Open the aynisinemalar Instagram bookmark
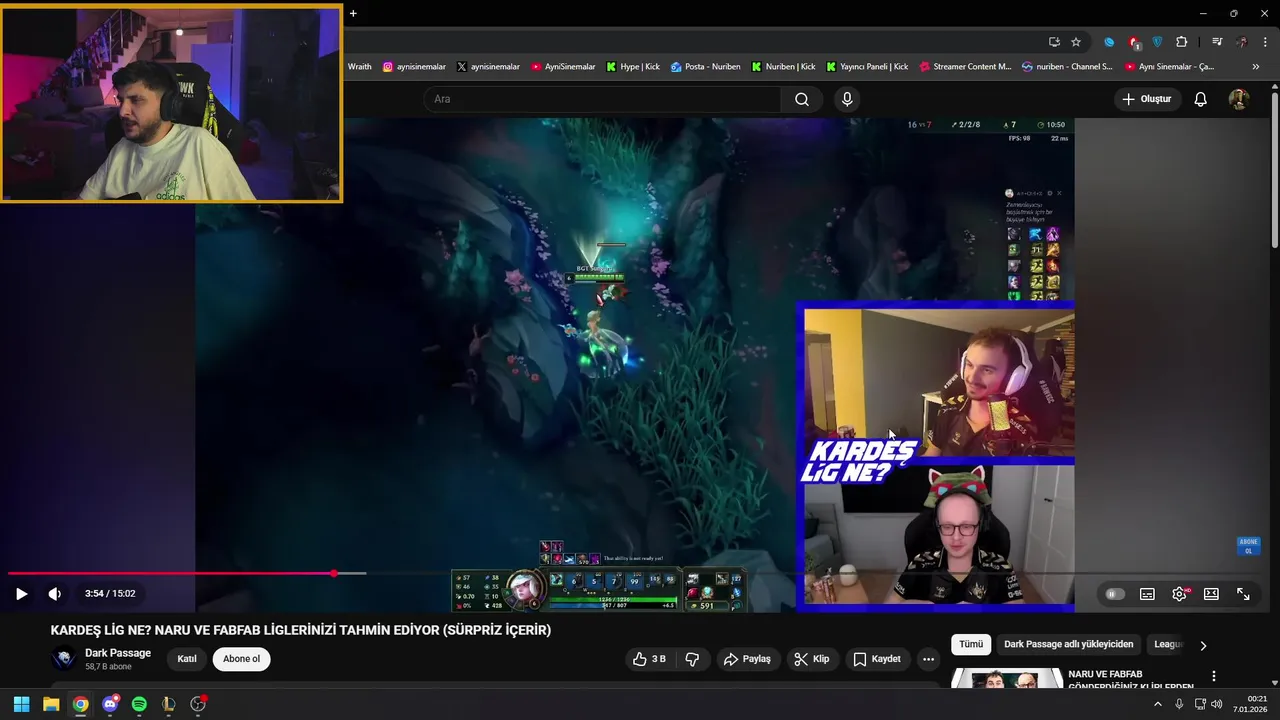1280x720 pixels. pyautogui.click(x=414, y=67)
